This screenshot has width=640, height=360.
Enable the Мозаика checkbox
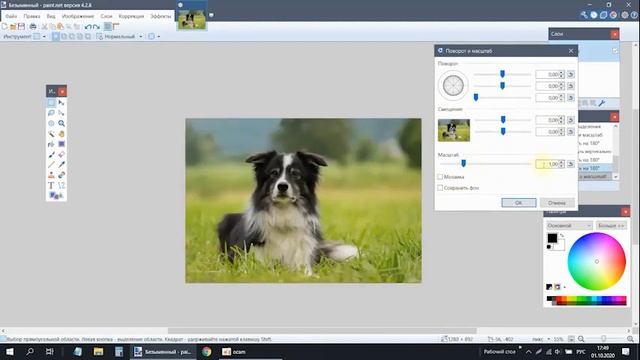pos(440,177)
